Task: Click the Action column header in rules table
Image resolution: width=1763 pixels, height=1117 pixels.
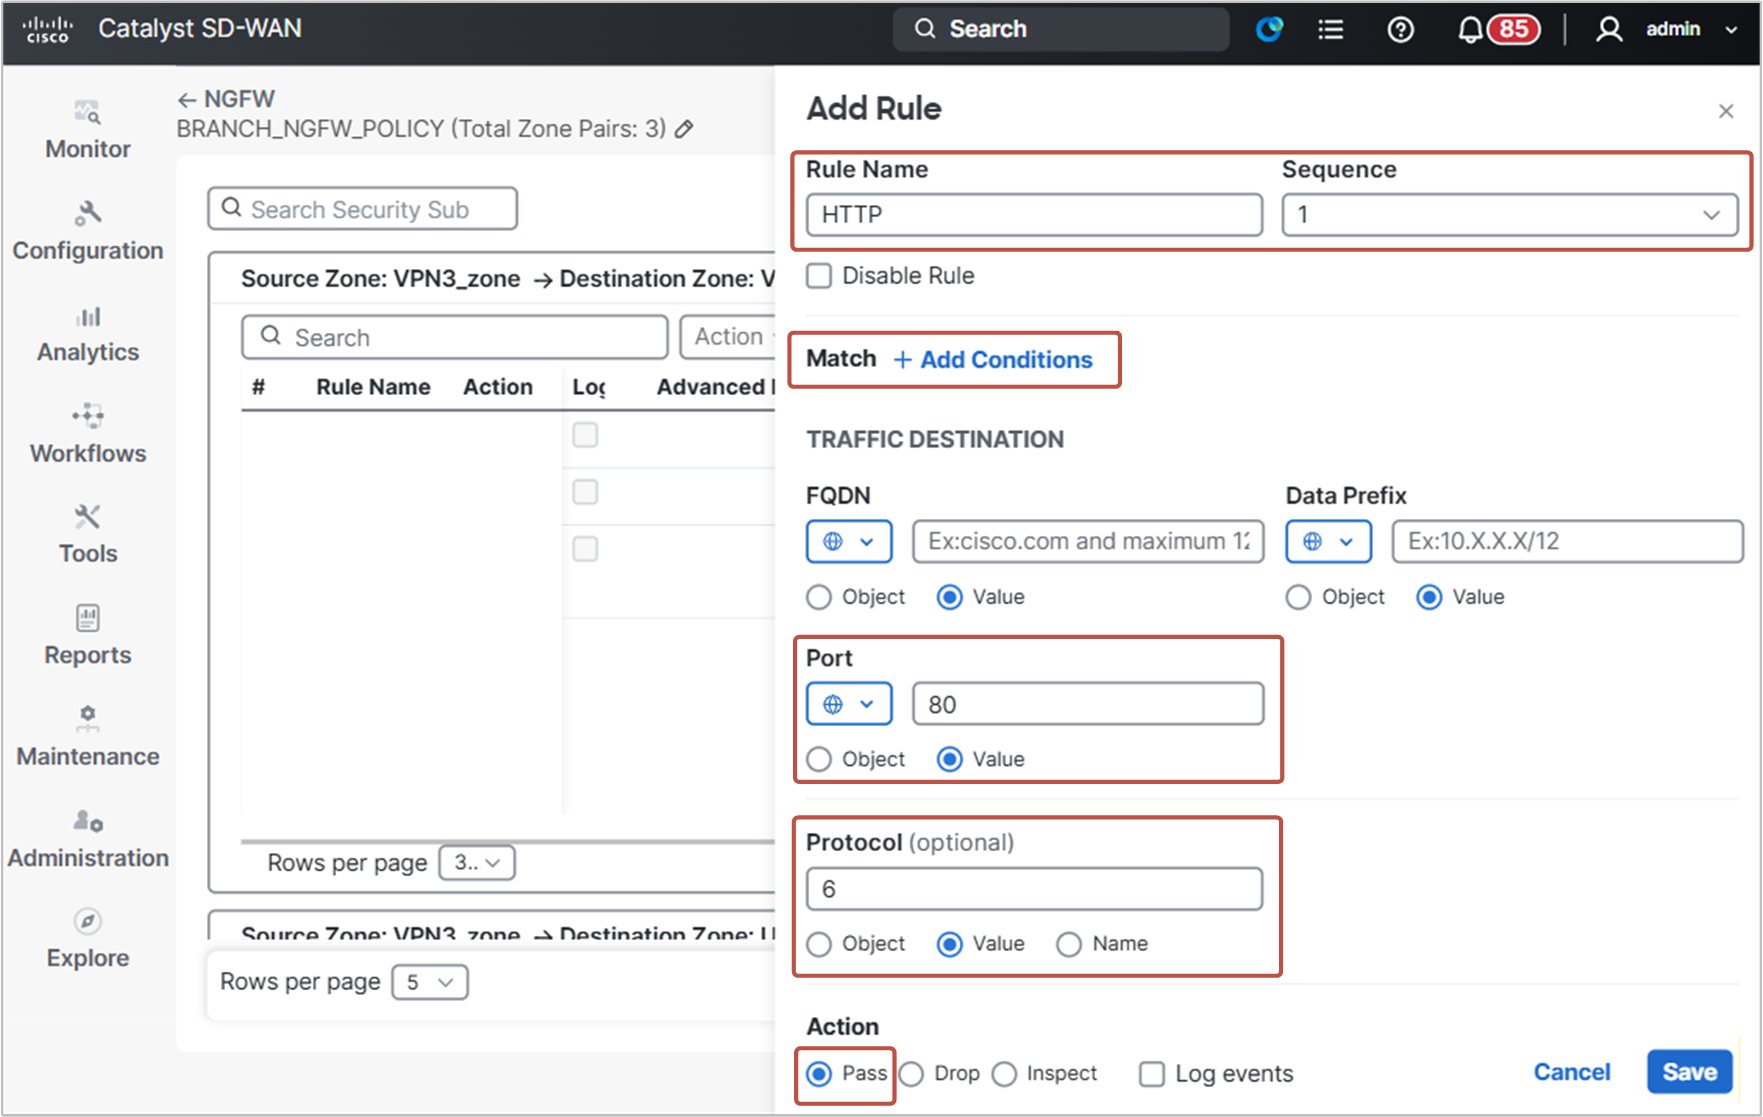Action: pos(498,387)
